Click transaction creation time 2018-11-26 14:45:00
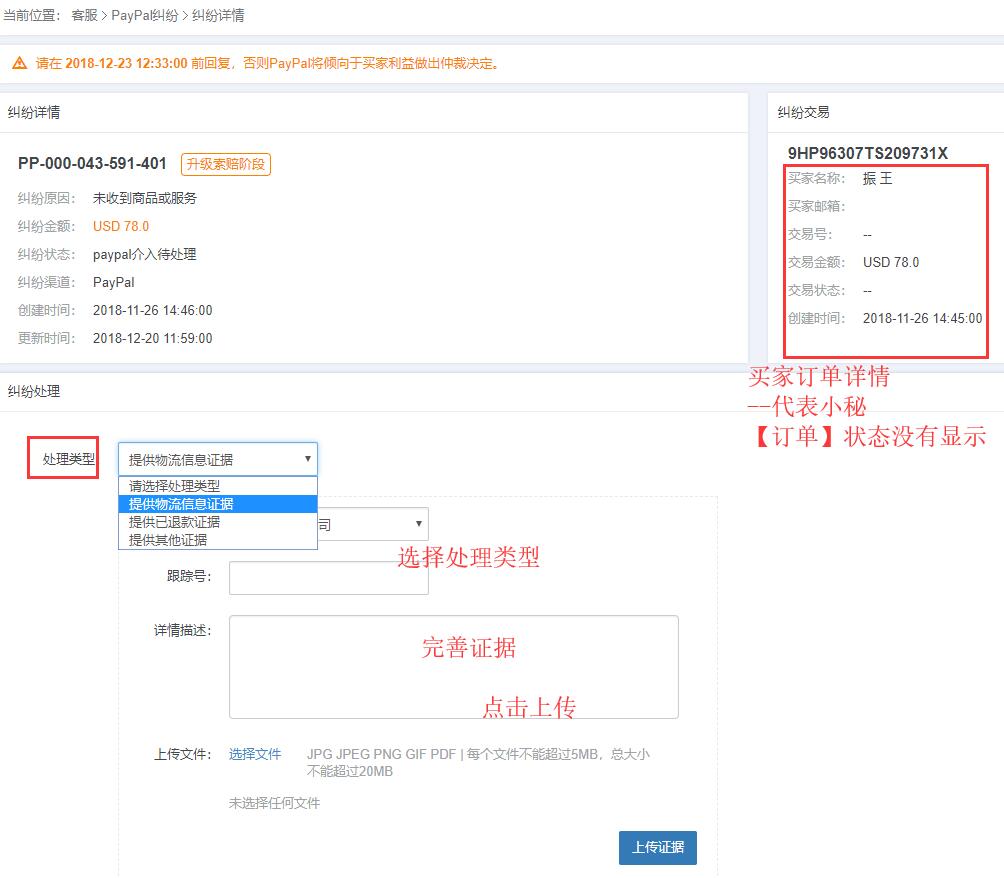Viewport: 1004px width, 878px height. [x=923, y=318]
